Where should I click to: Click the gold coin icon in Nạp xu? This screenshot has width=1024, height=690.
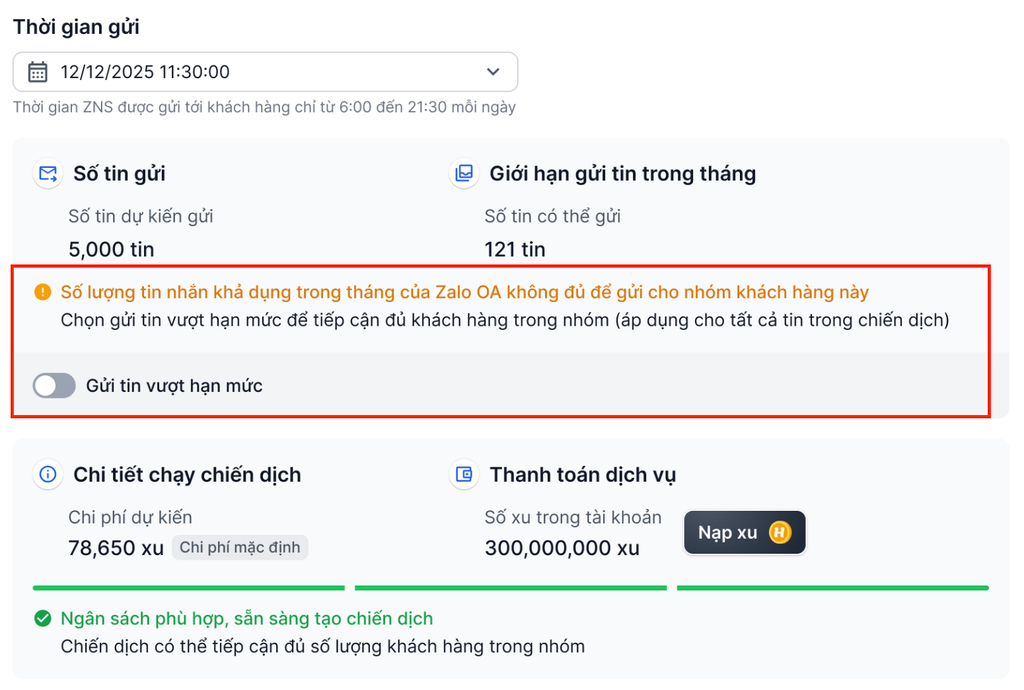[780, 533]
